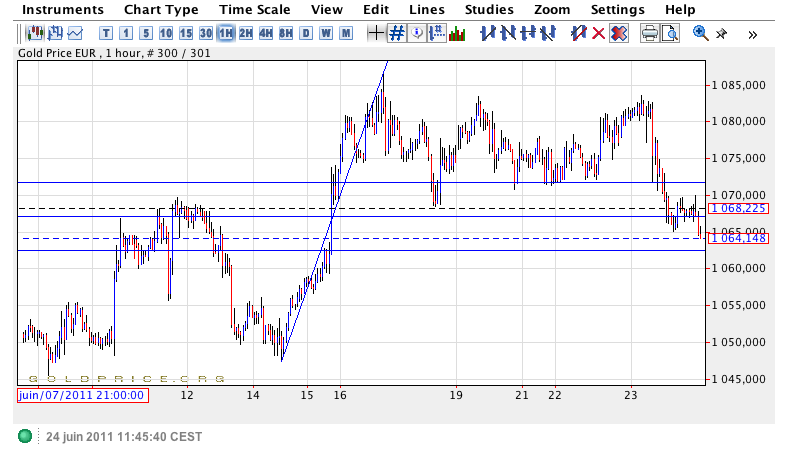Click the juin/07/2011 21:00:00 date label

[x=83, y=395]
